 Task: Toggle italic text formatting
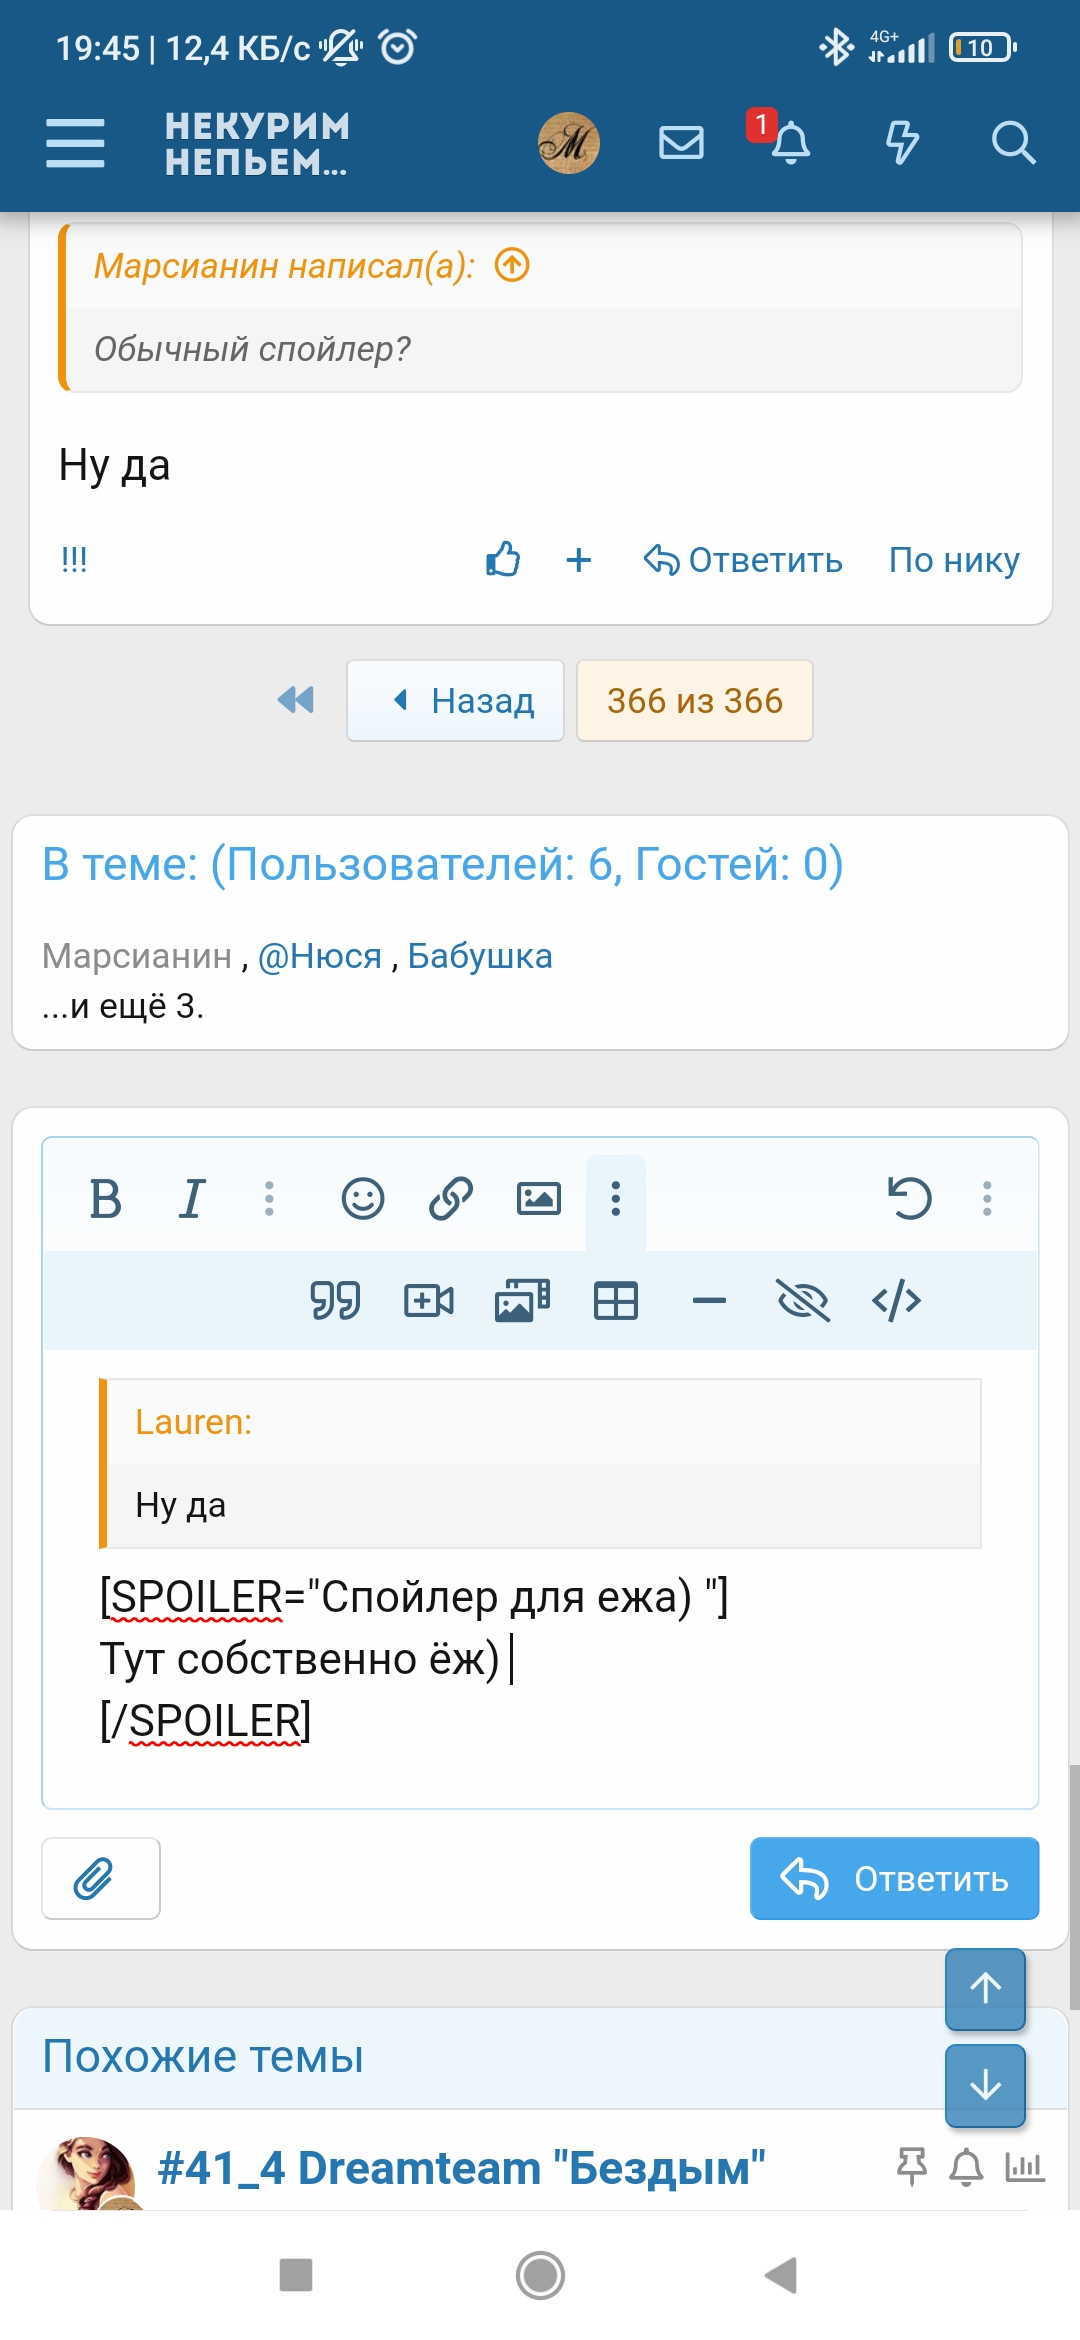coord(191,1198)
